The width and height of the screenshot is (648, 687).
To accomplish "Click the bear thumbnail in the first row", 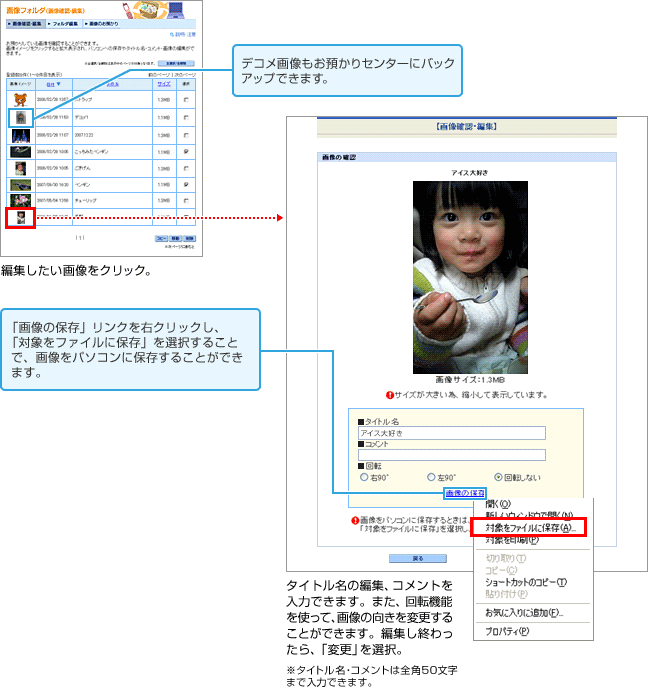I will click(x=21, y=99).
